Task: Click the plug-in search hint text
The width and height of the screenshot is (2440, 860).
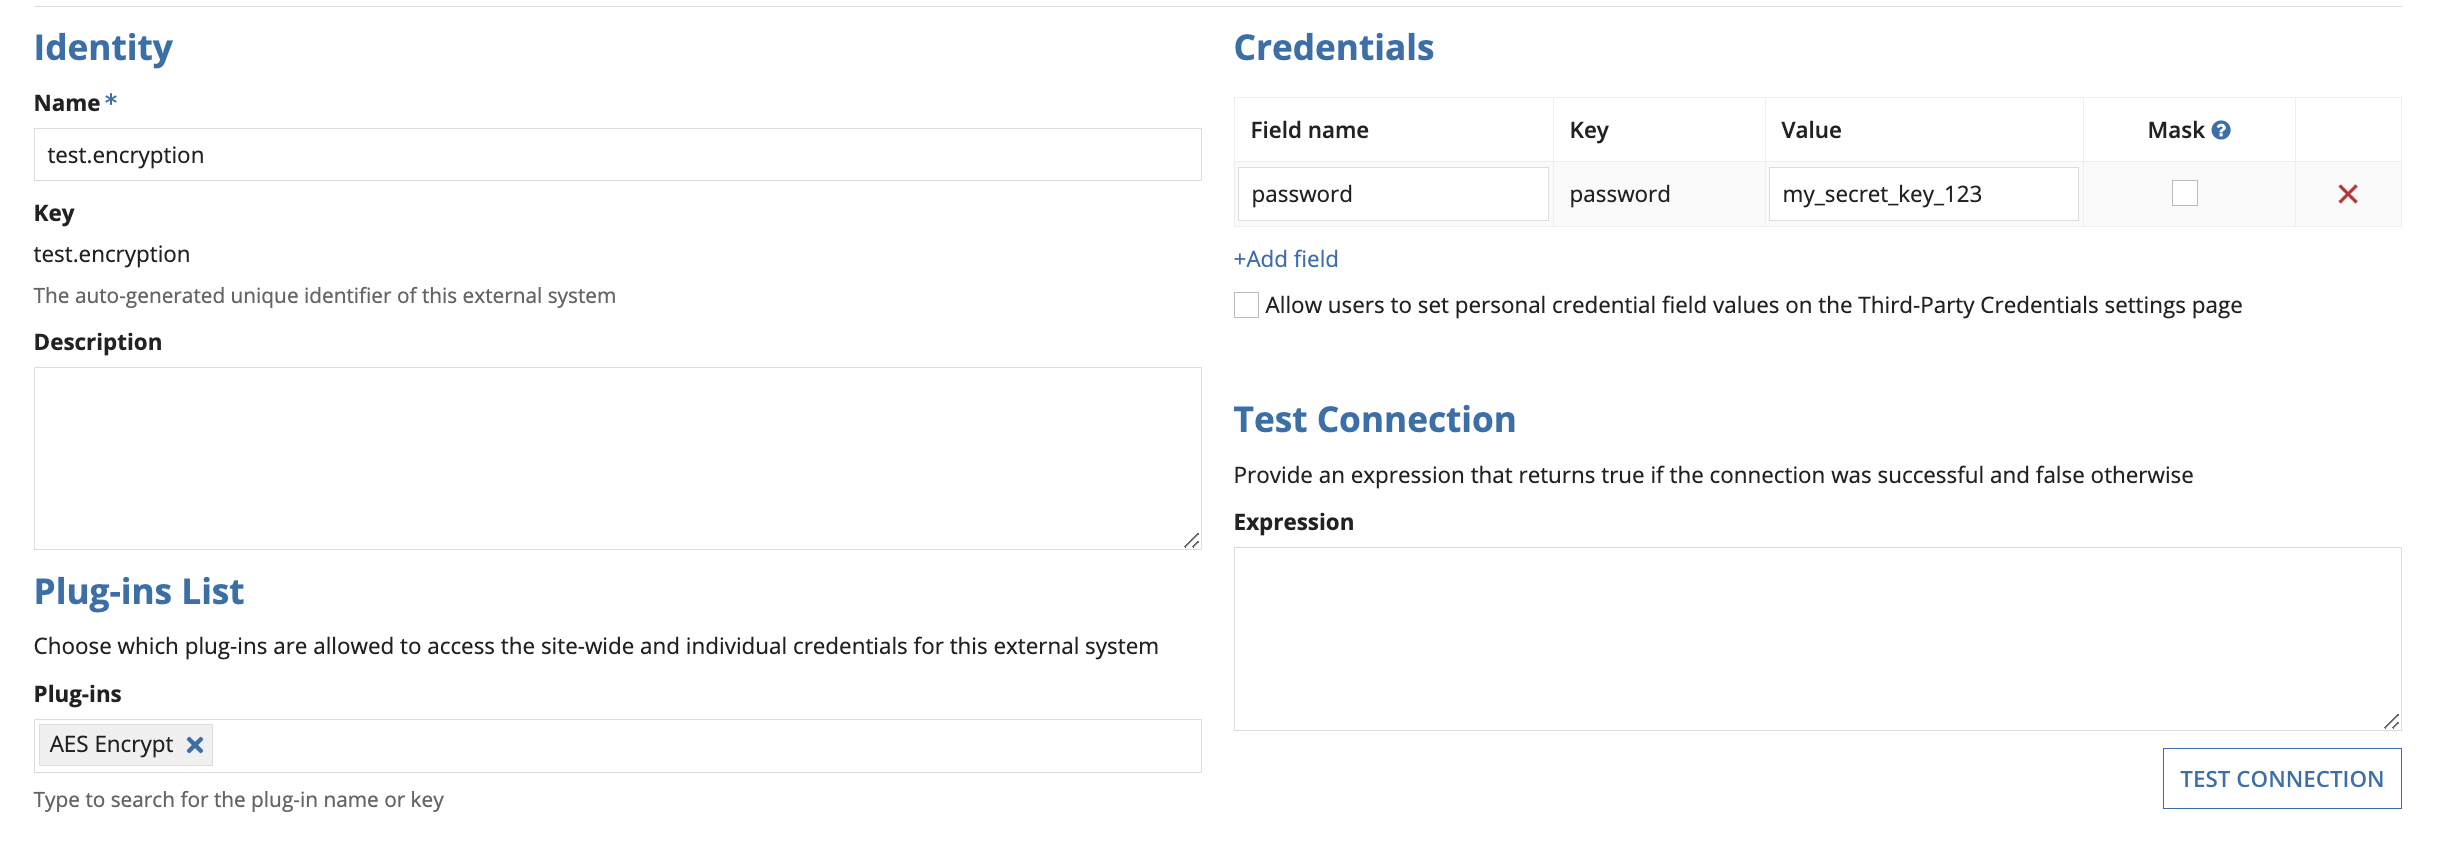Action: tap(239, 800)
